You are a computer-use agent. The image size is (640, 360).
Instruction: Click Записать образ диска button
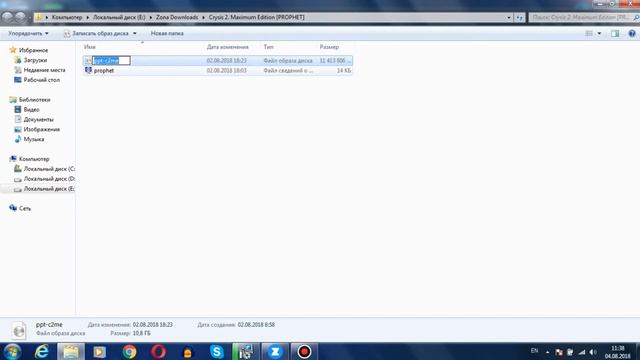point(96,33)
